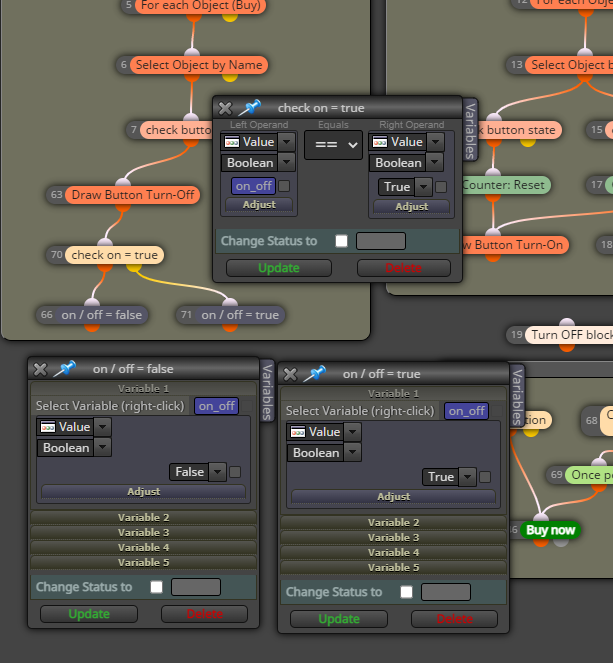Click Value icon in Right Operand
Screen dimensions: 613x663
point(380,142)
